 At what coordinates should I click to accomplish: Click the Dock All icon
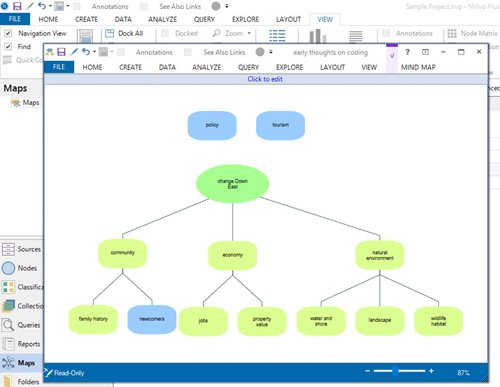click(109, 33)
